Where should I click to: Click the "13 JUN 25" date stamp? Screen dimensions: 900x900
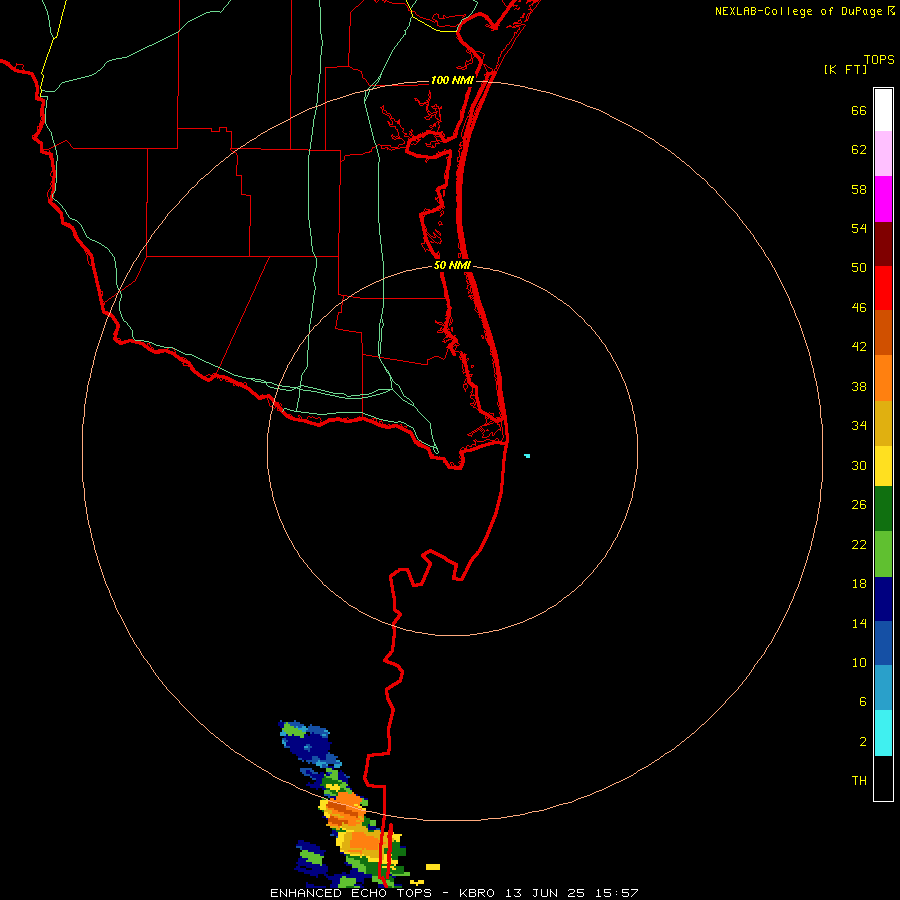click(545, 893)
